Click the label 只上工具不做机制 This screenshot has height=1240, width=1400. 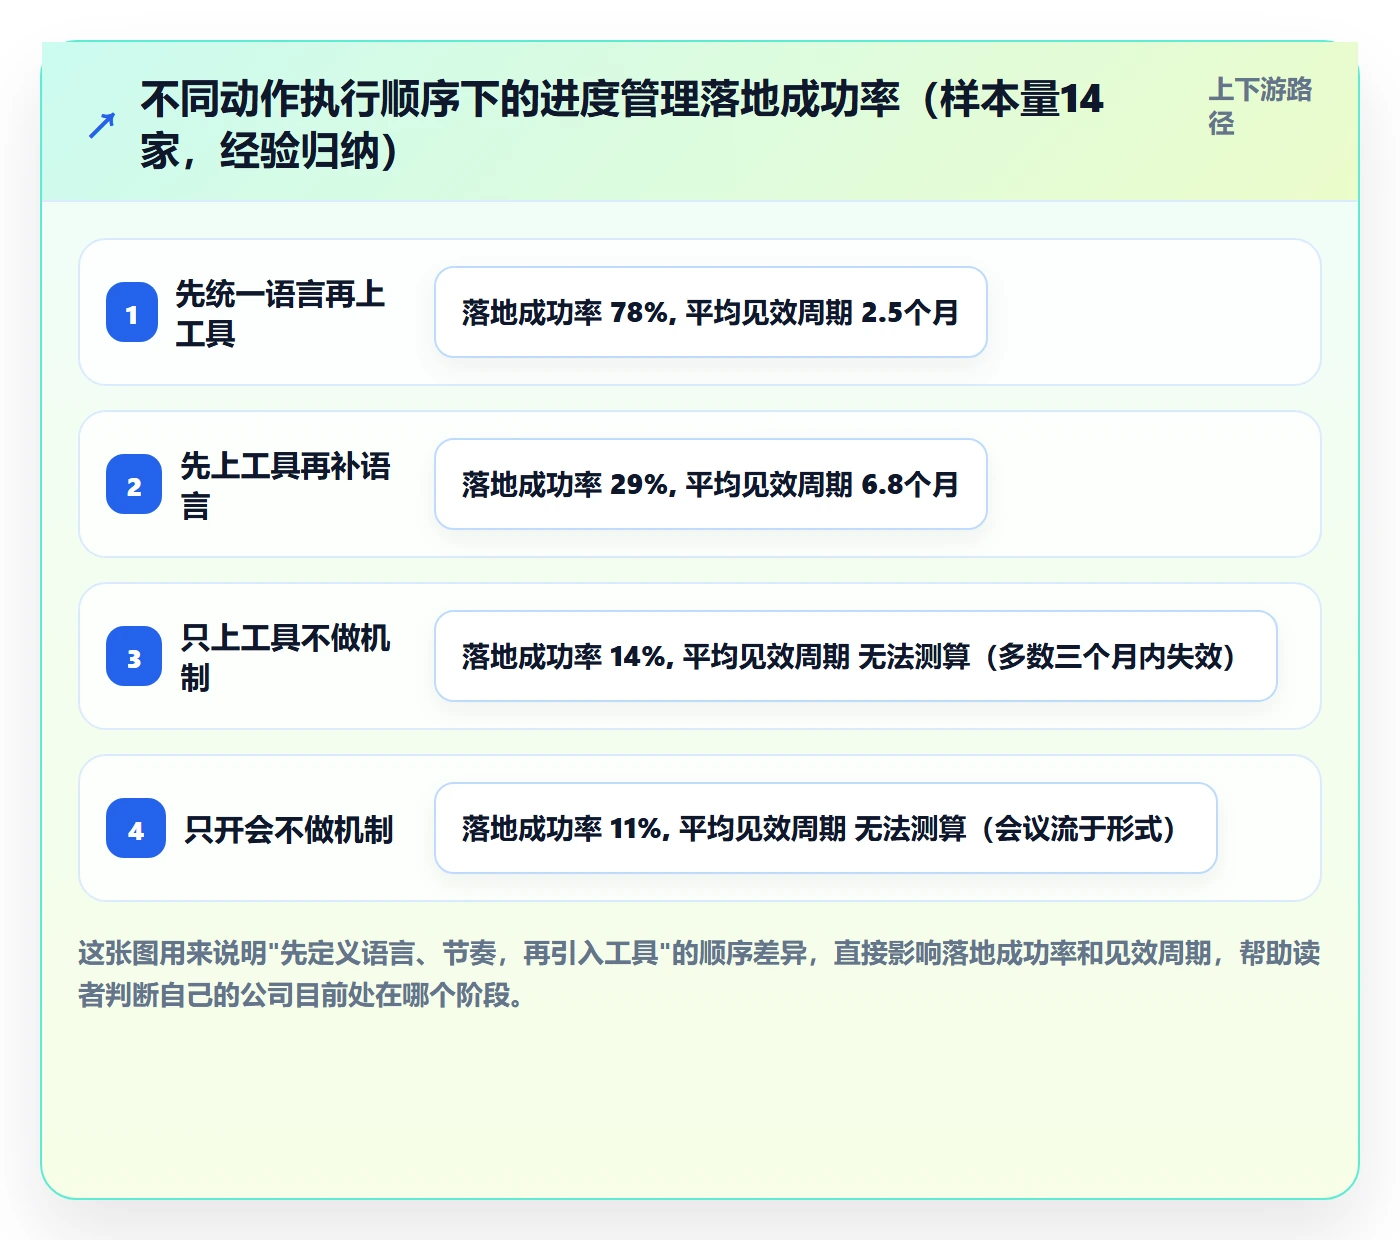click(285, 657)
